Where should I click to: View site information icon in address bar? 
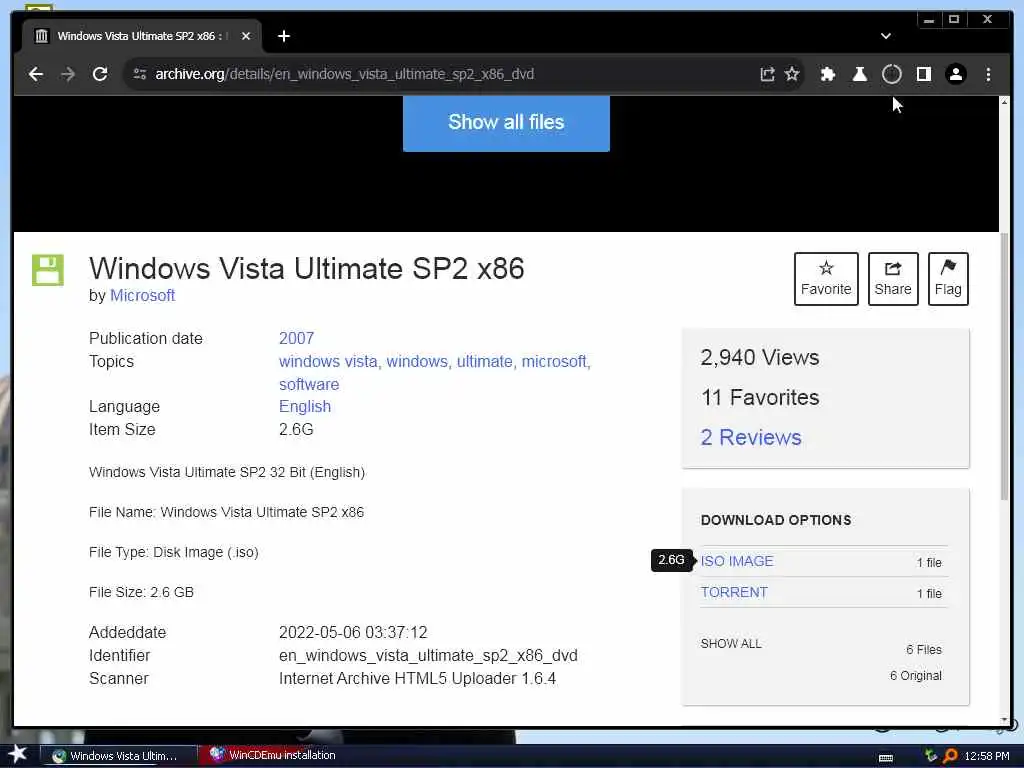[x=139, y=74]
